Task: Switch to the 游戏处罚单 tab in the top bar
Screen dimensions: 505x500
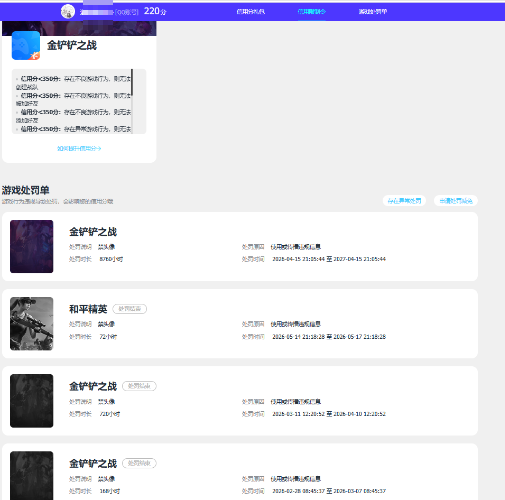Action: (373, 12)
